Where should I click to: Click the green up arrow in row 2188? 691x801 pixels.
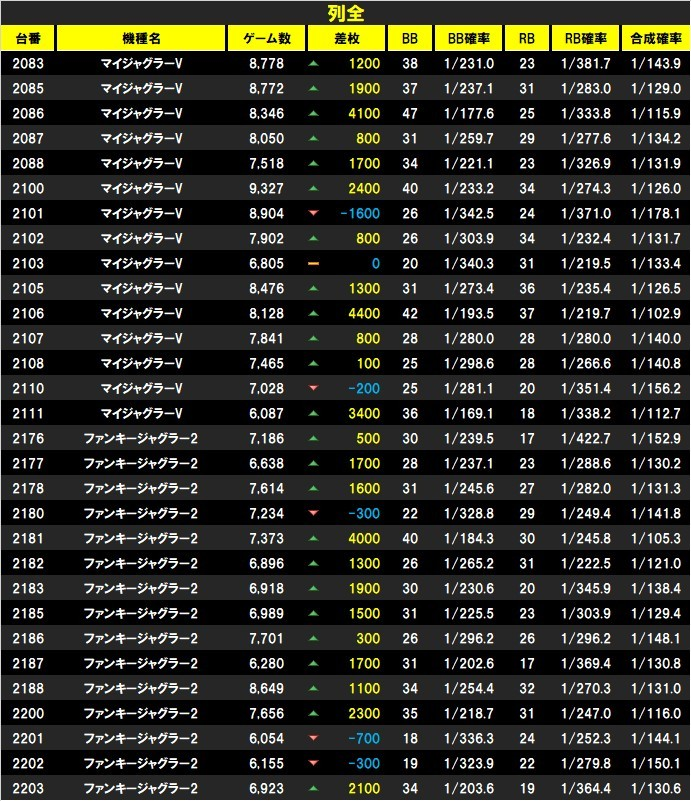314,688
